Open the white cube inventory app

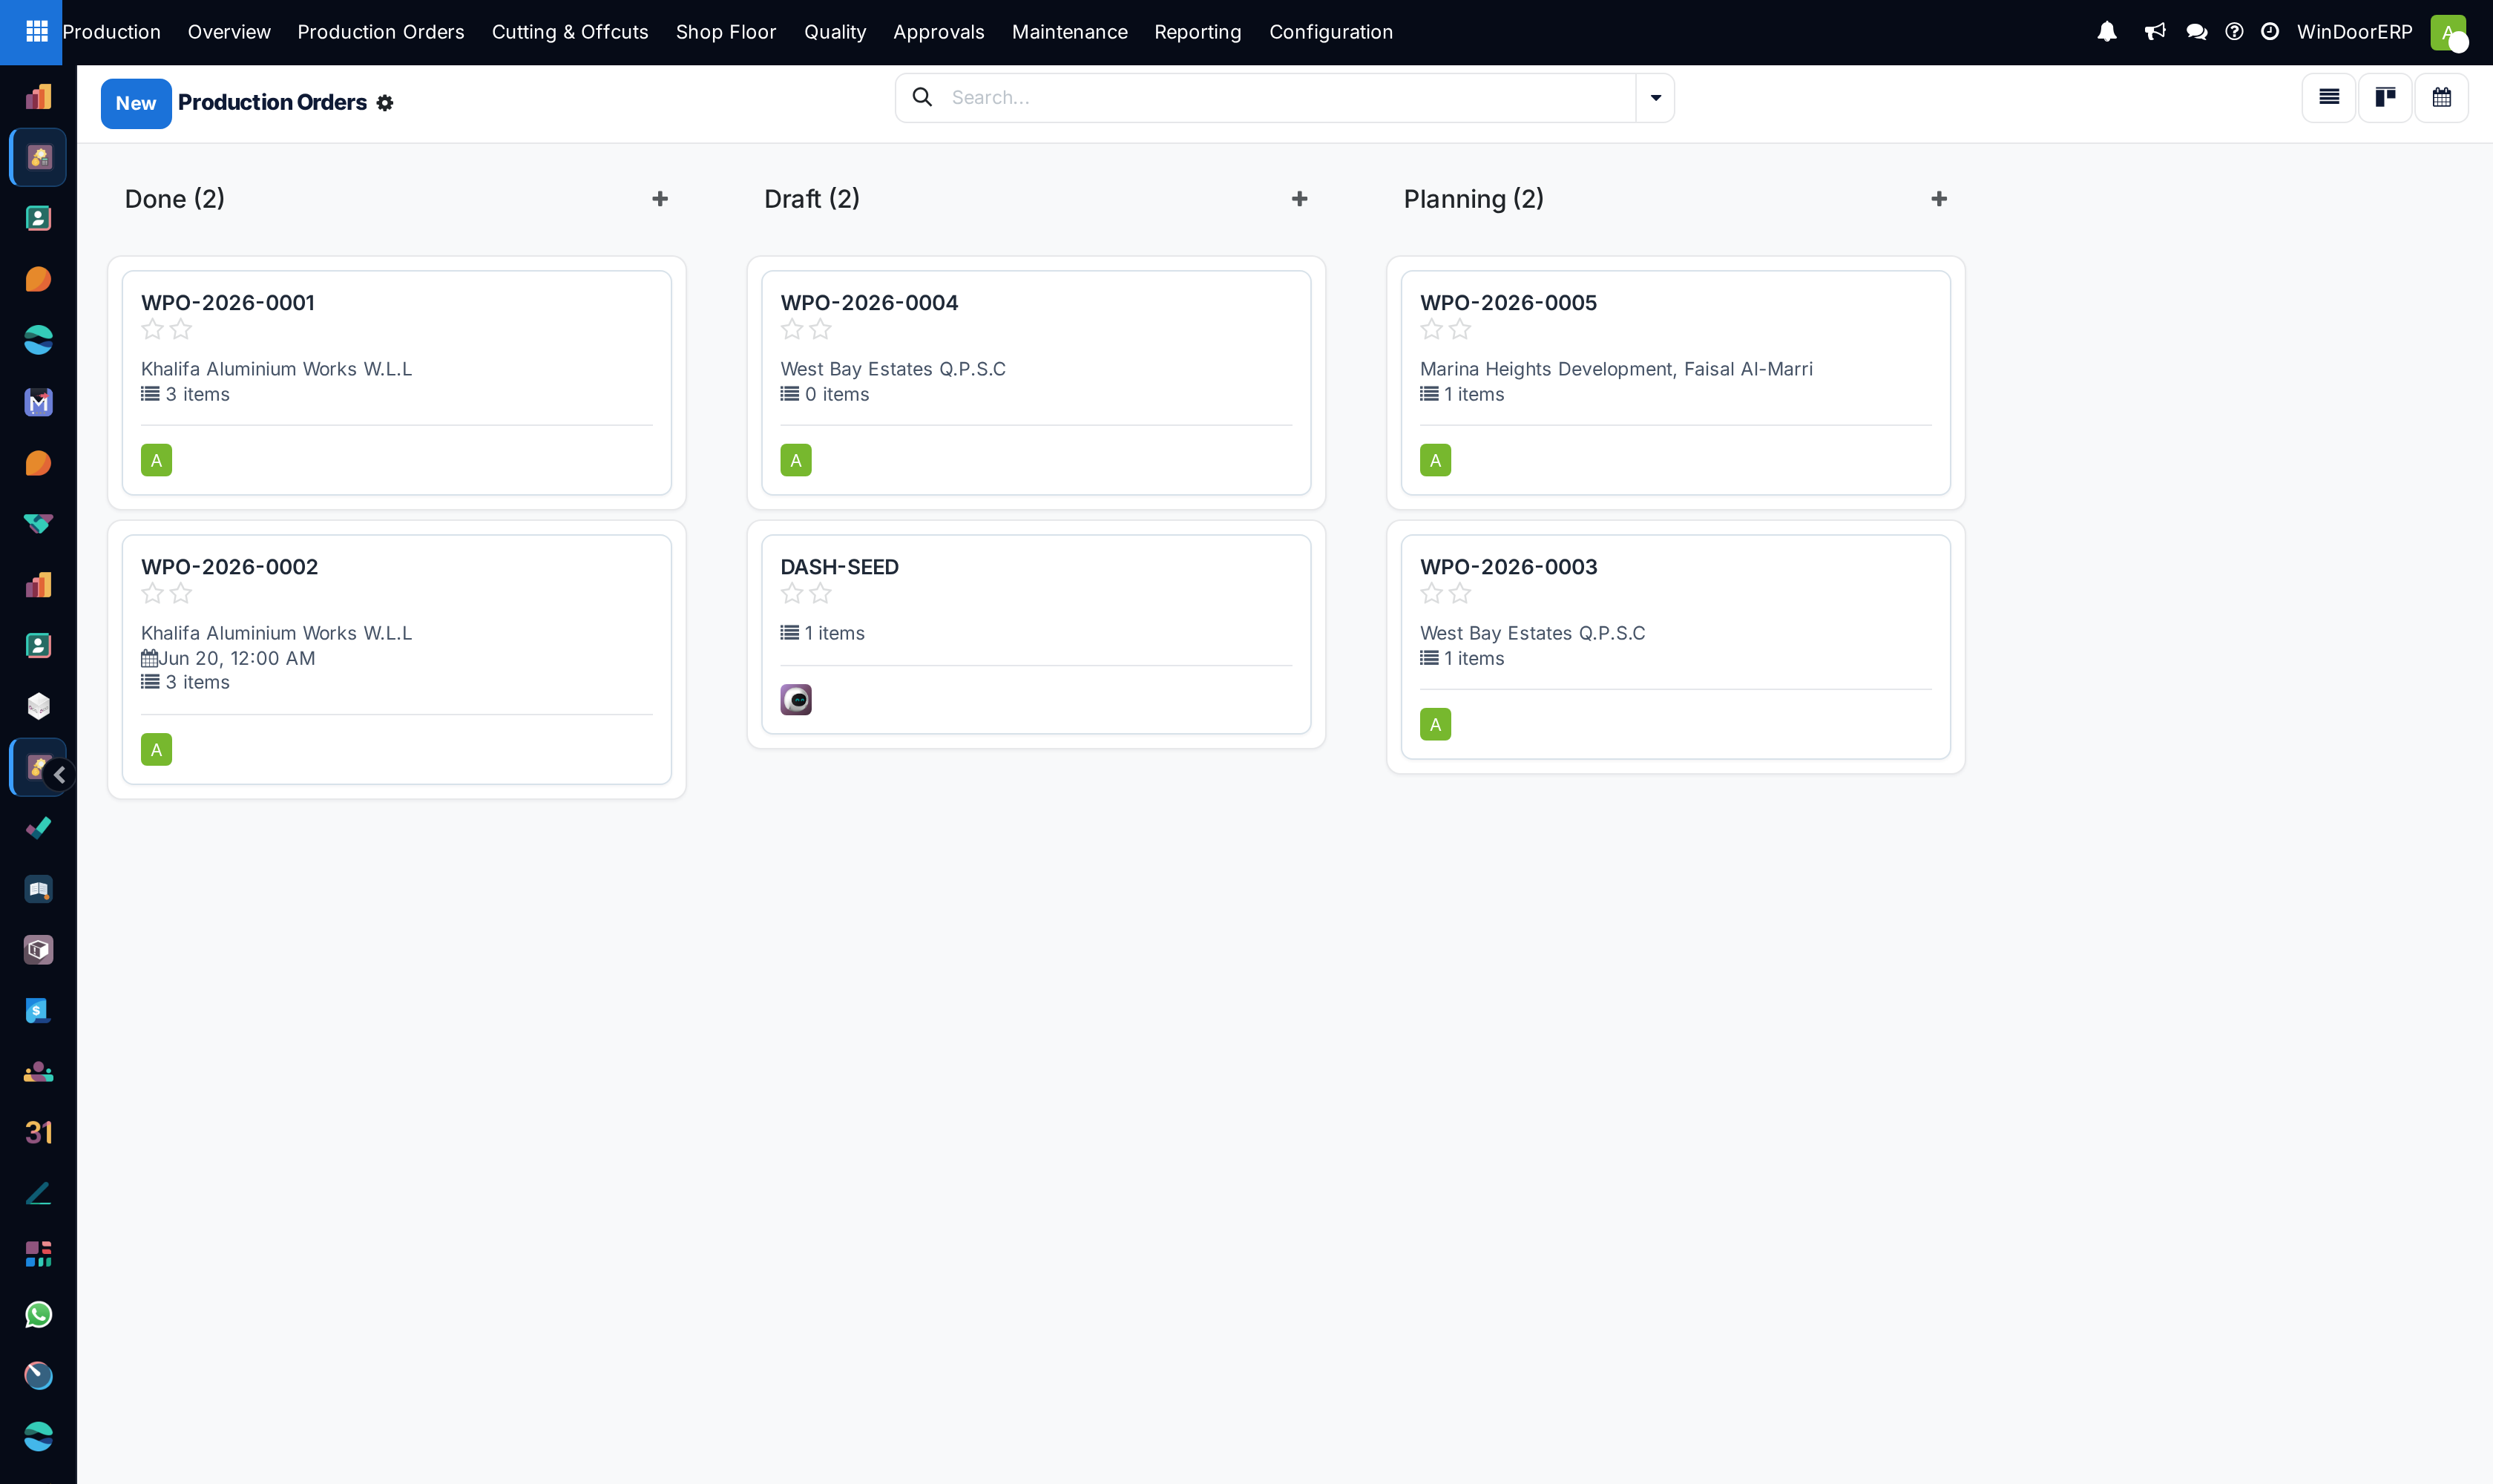pyautogui.click(x=38, y=706)
